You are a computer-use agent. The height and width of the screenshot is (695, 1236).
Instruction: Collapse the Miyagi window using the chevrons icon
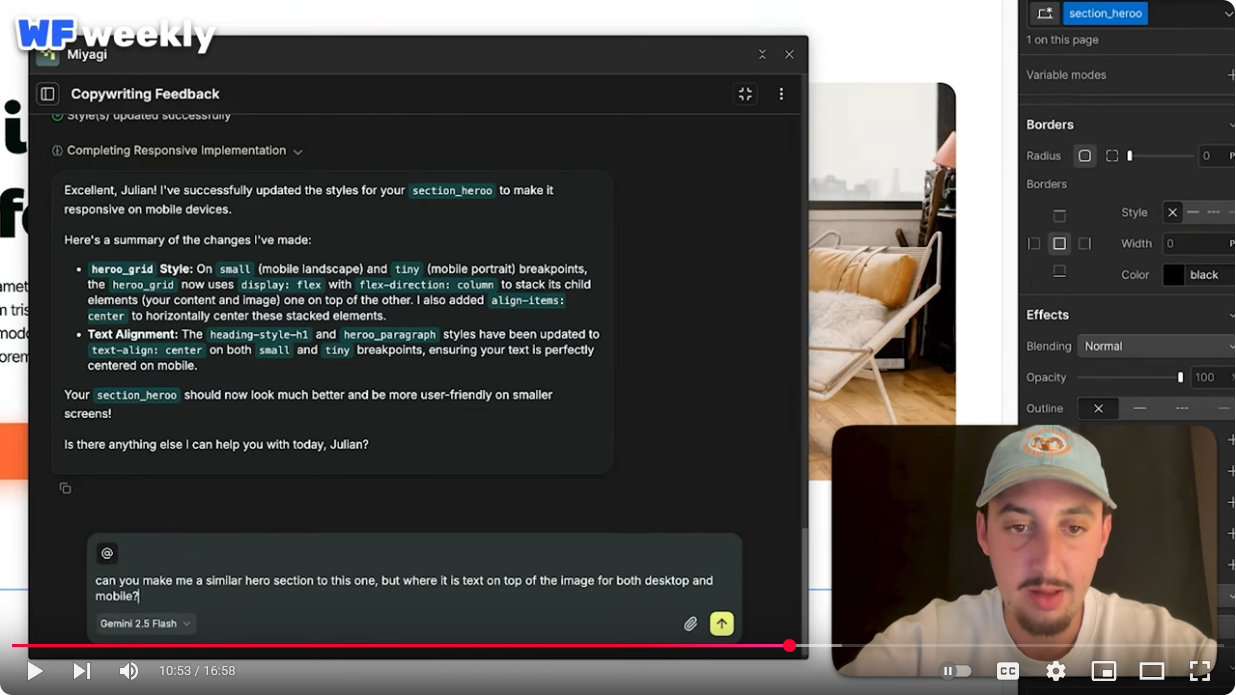tap(762, 54)
